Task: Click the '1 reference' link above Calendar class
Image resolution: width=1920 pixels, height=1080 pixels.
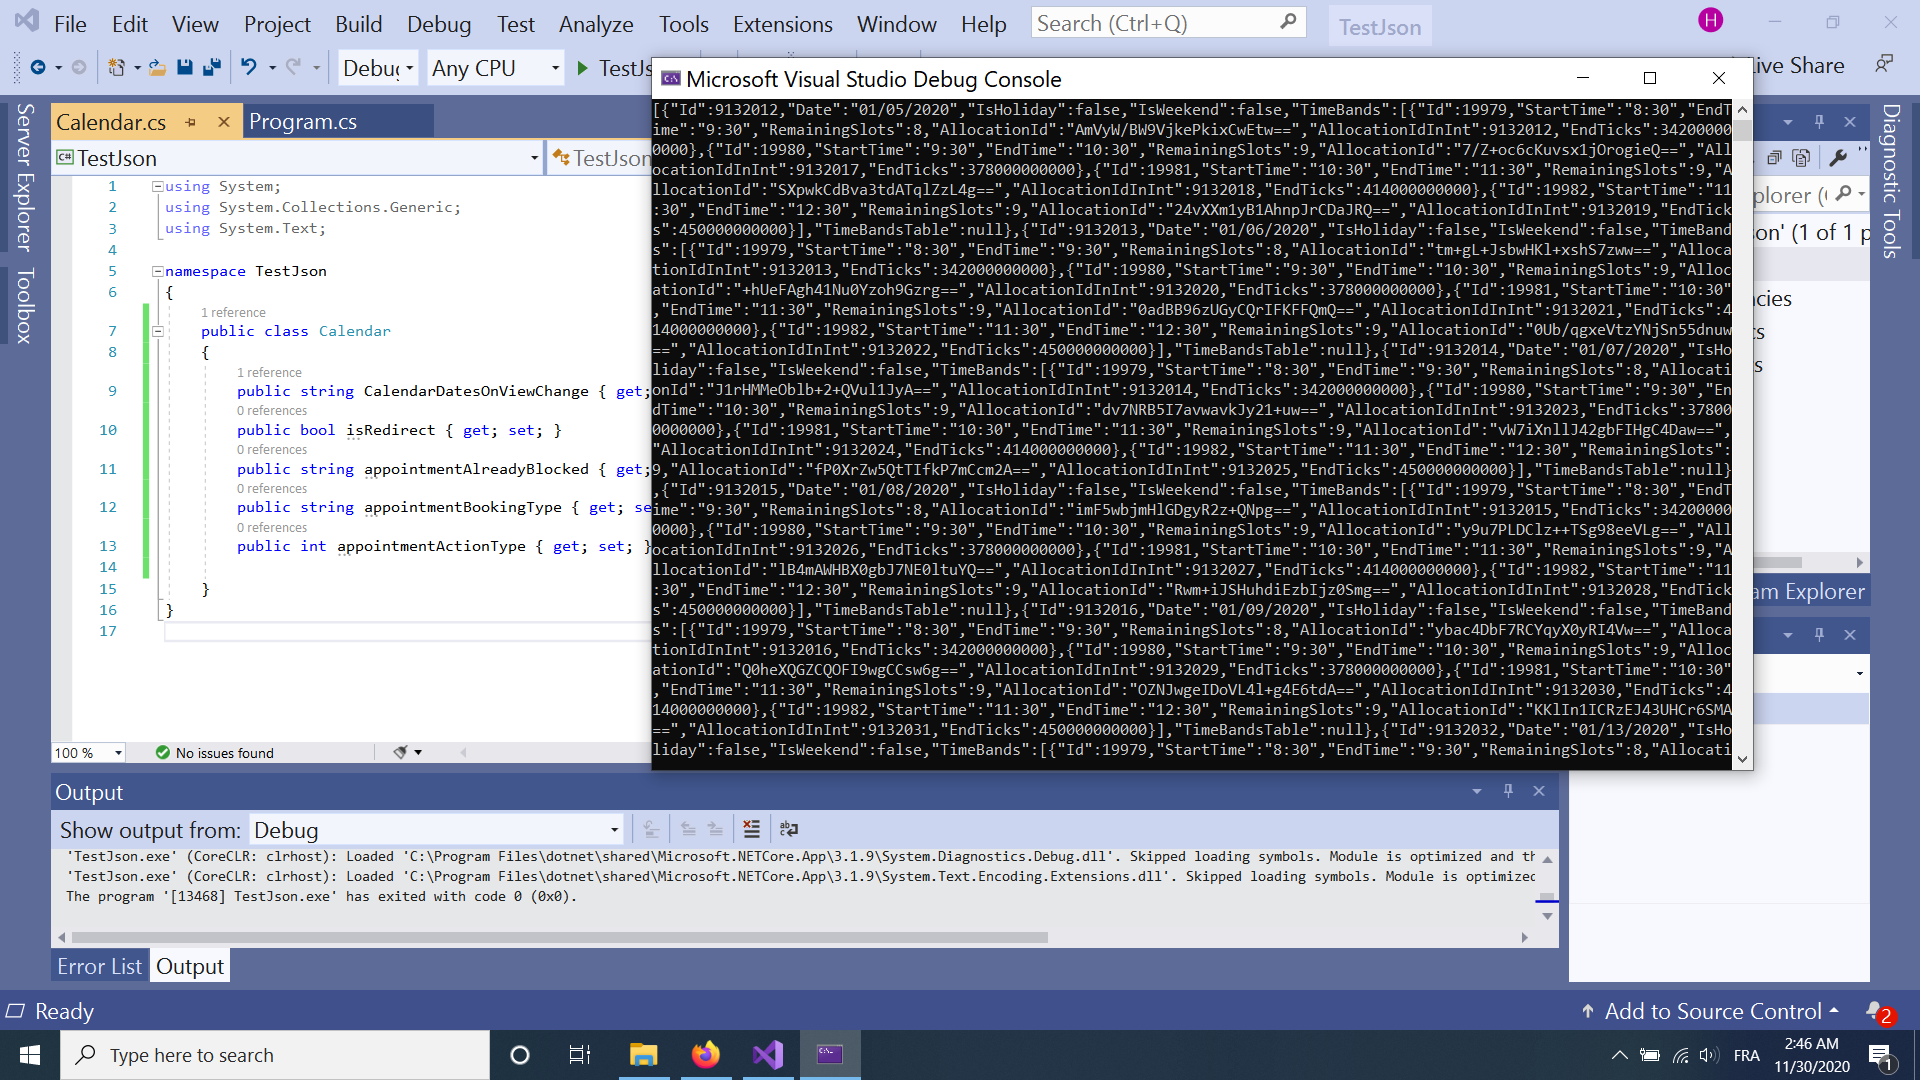Action: click(x=233, y=312)
